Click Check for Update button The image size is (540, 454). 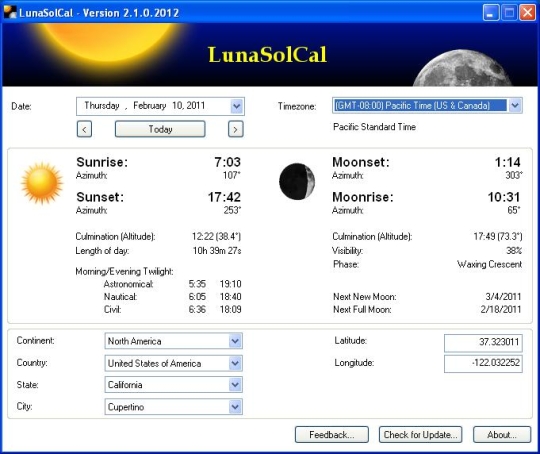(x=420, y=435)
